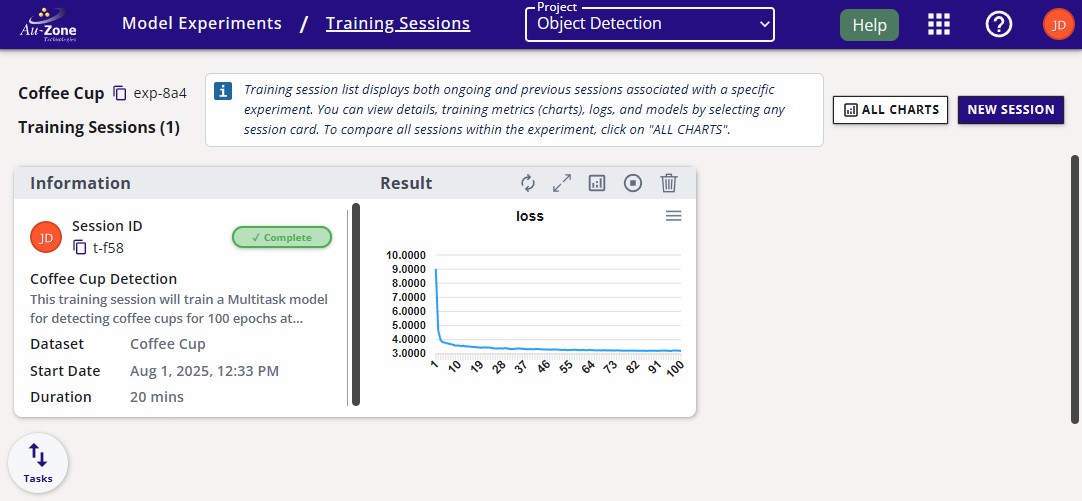Viewport: 1082px width, 501px height.
Task: Open the session charts icon
Action: pos(597,183)
